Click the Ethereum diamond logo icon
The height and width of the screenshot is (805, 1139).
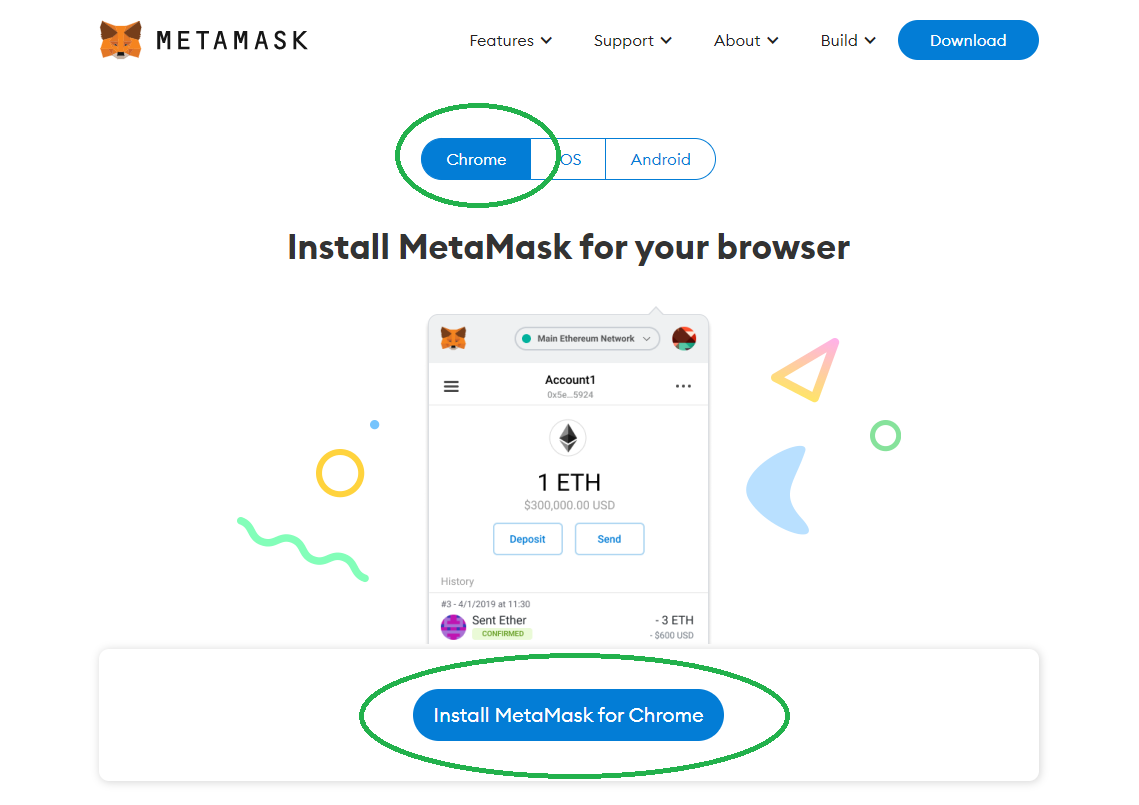pos(568,438)
